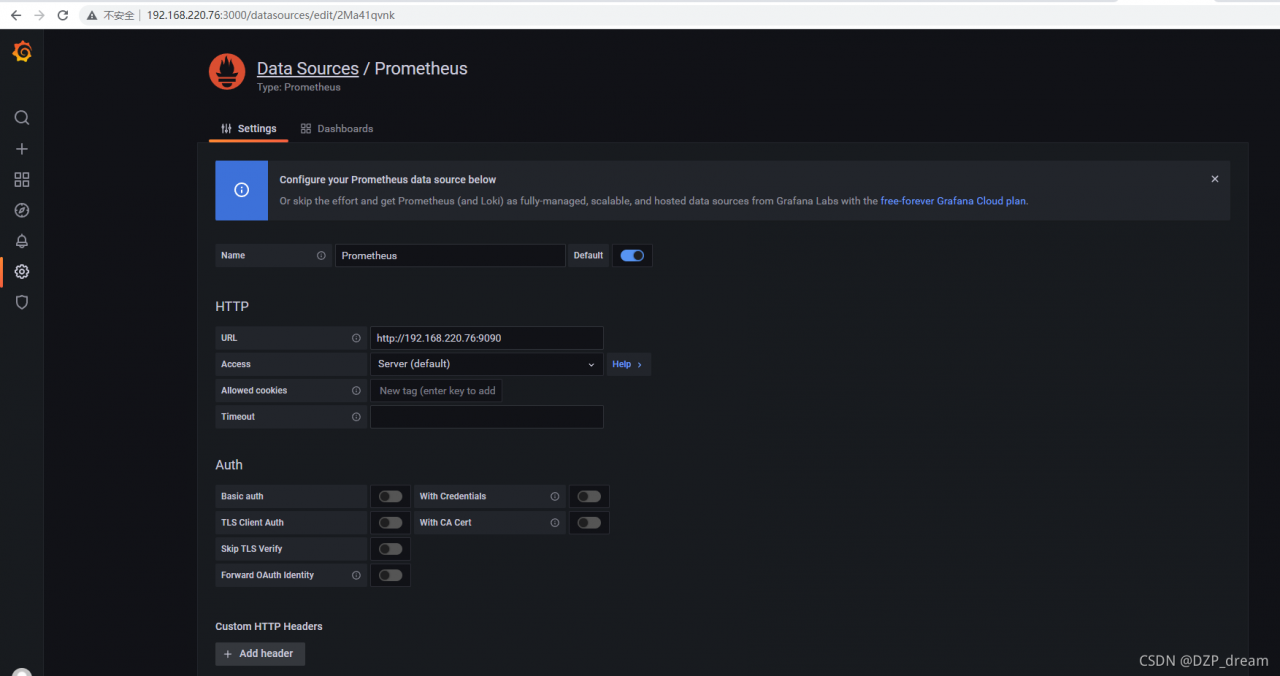Viewport: 1280px width, 676px height.
Task: Click the Timeout input field
Action: (487, 417)
